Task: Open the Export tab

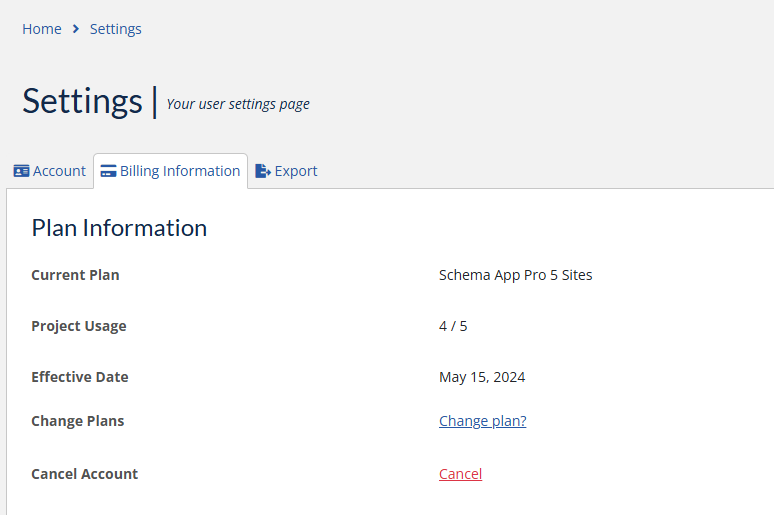Action: point(286,171)
